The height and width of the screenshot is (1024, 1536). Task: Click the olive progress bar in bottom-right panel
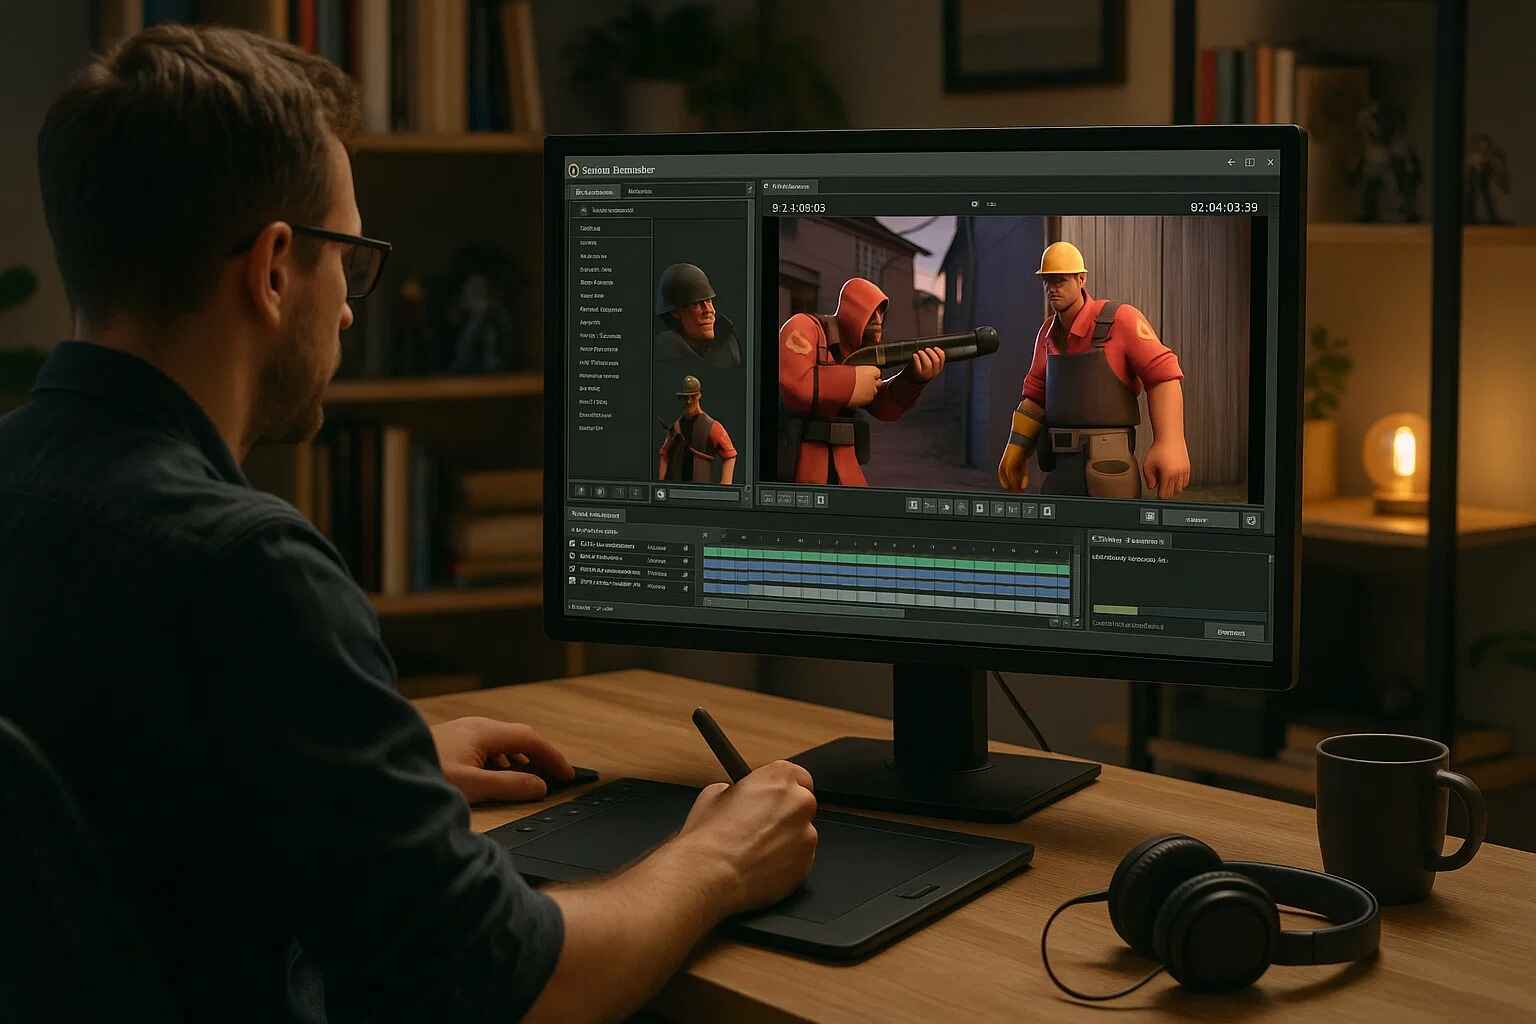pyautogui.click(x=1116, y=609)
